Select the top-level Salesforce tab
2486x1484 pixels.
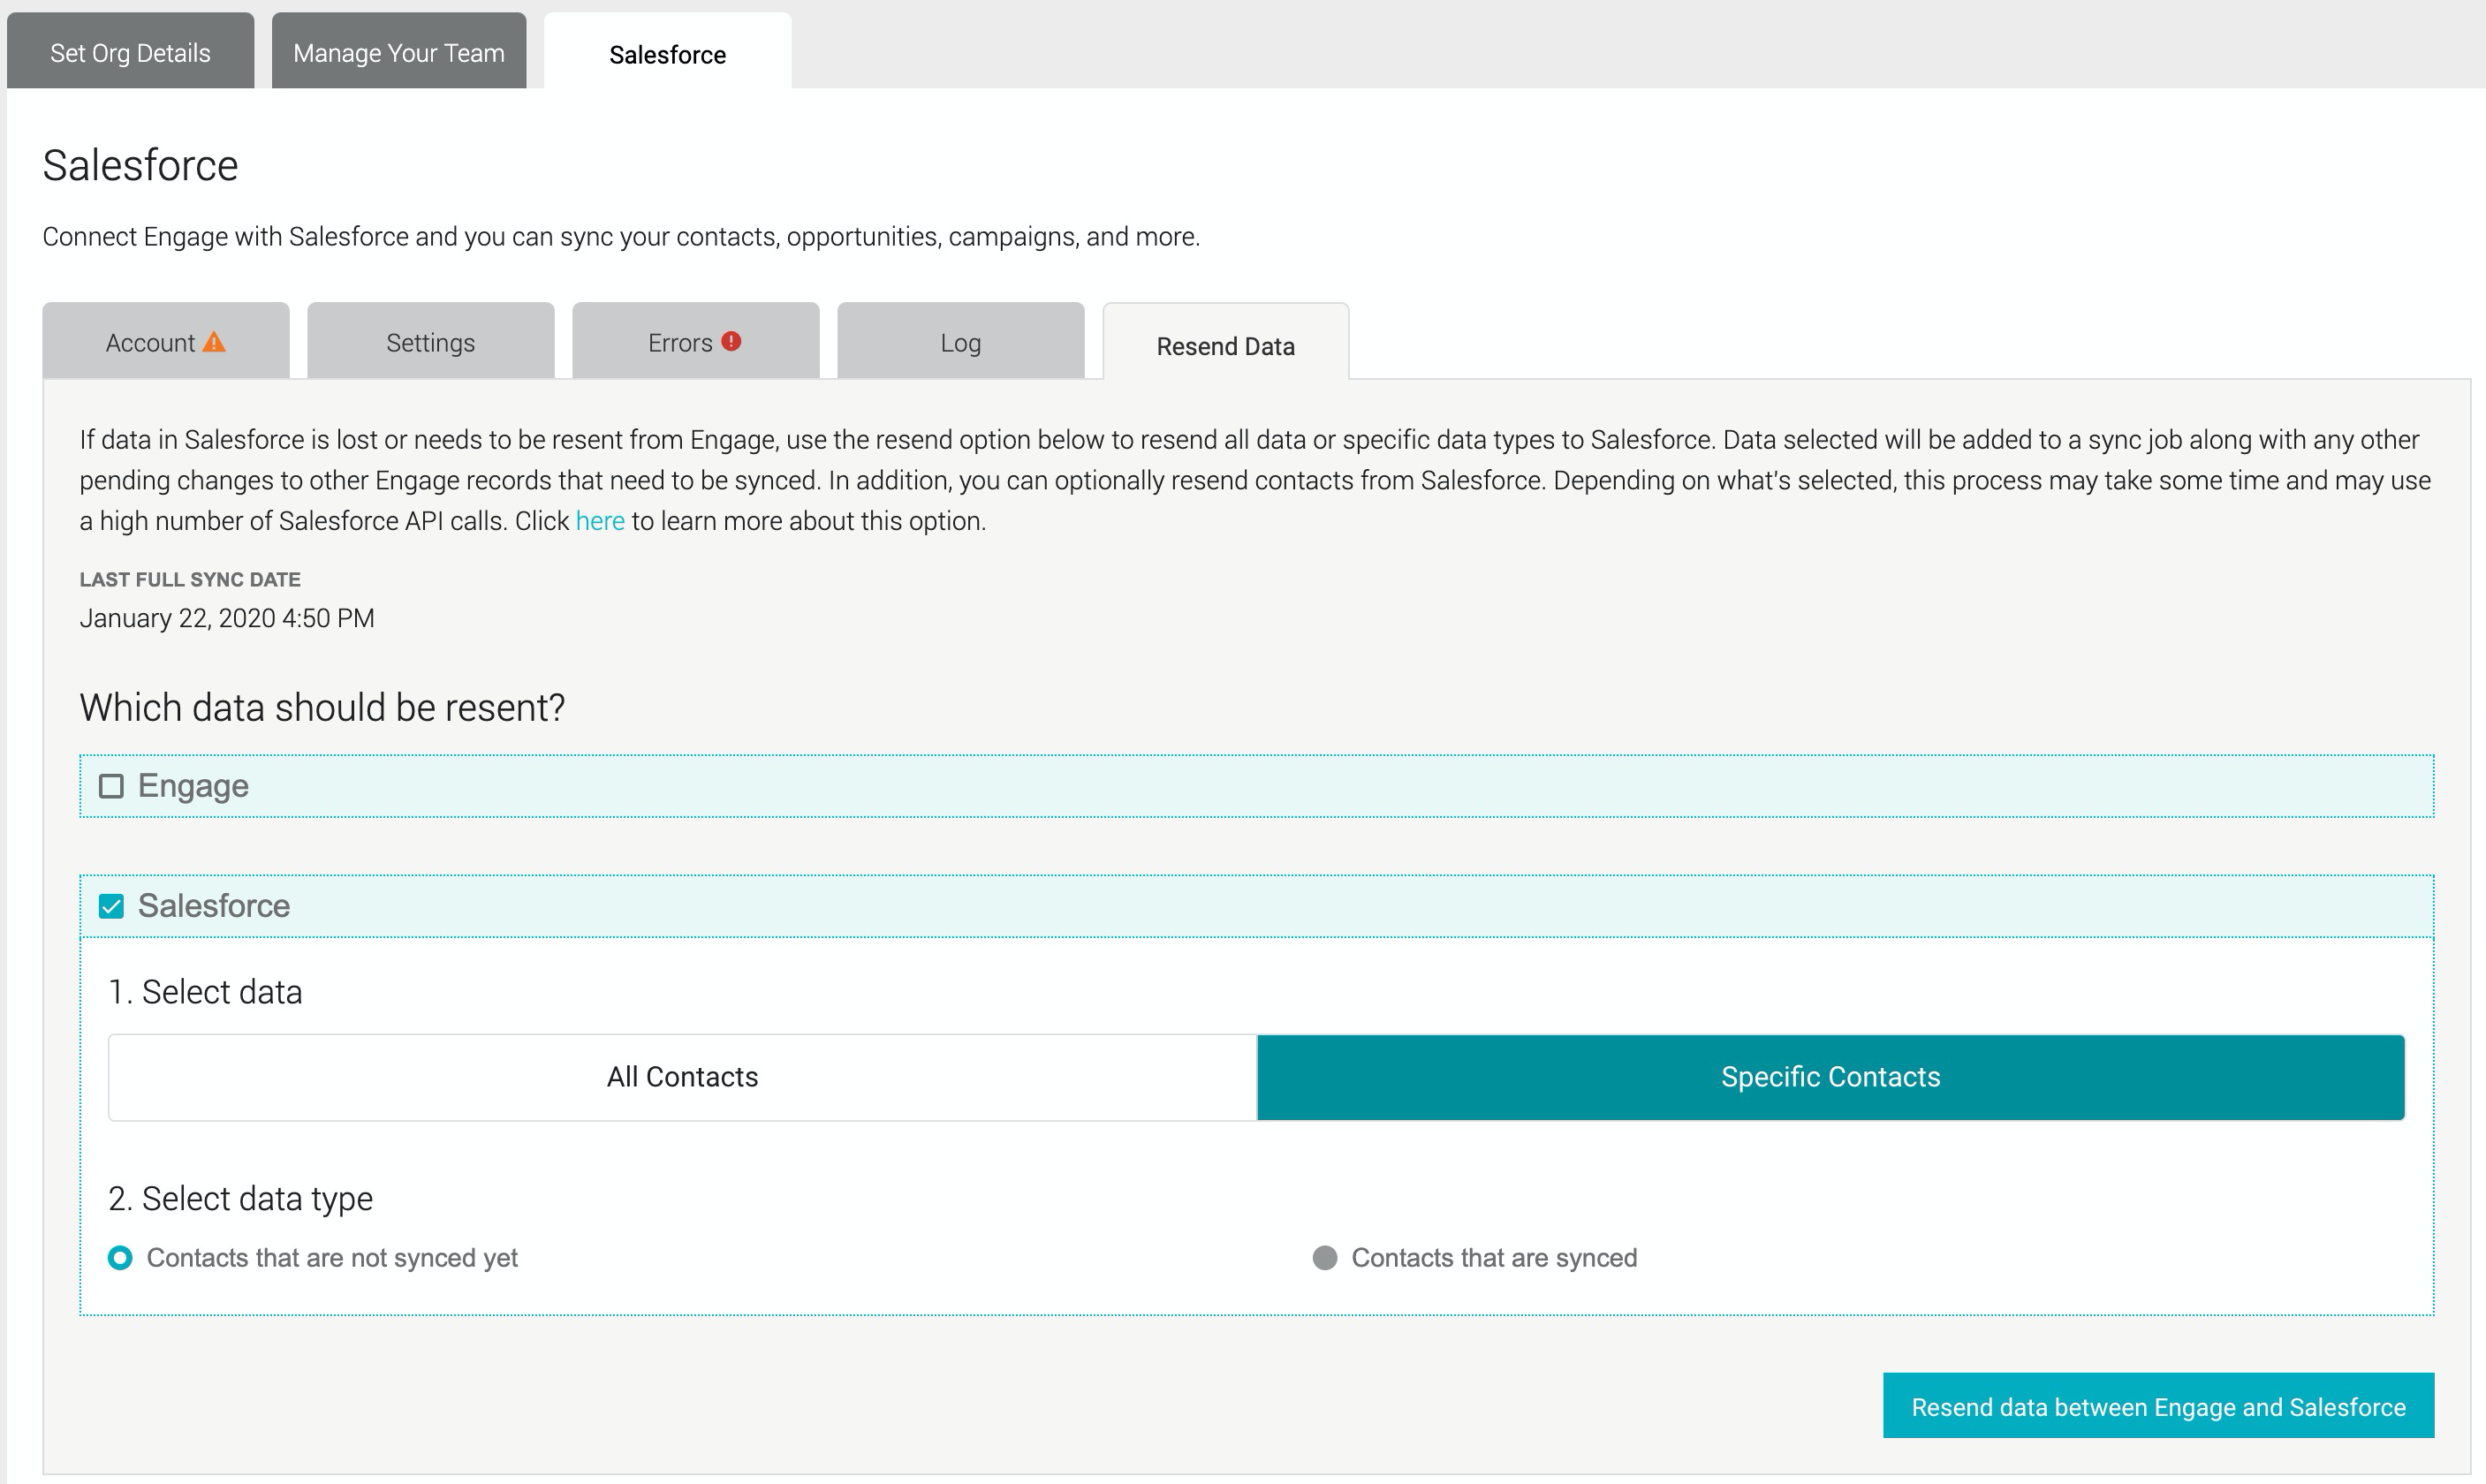[667, 52]
